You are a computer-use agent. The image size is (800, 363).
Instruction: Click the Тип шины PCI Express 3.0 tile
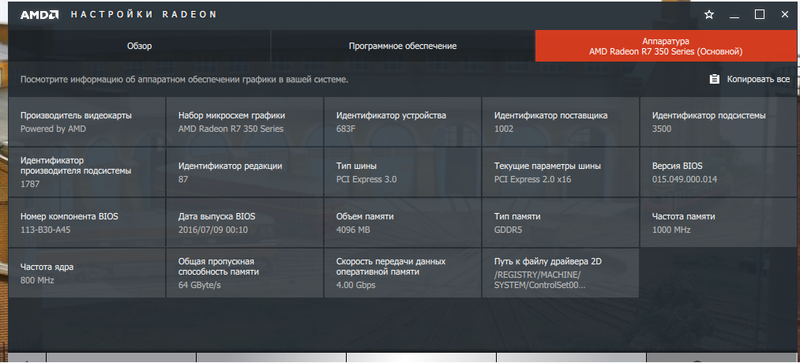[x=403, y=172]
